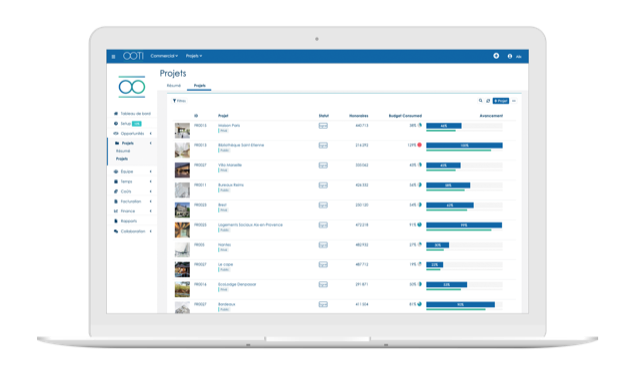This screenshot has width=641, height=391.
Task: Click the Tableau de bord sidebar icon
Action: 116,114
